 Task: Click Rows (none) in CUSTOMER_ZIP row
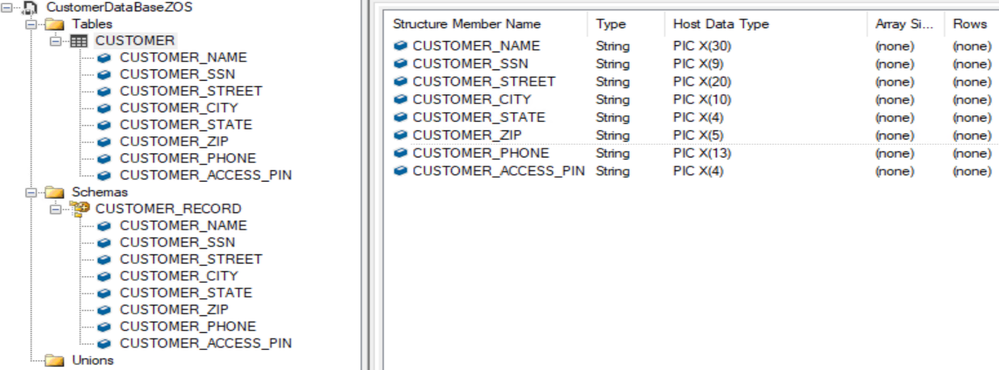pyautogui.click(x=972, y=136)
